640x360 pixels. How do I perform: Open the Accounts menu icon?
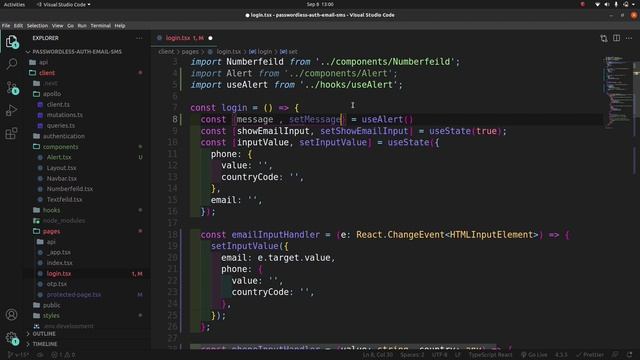[11, 314]
